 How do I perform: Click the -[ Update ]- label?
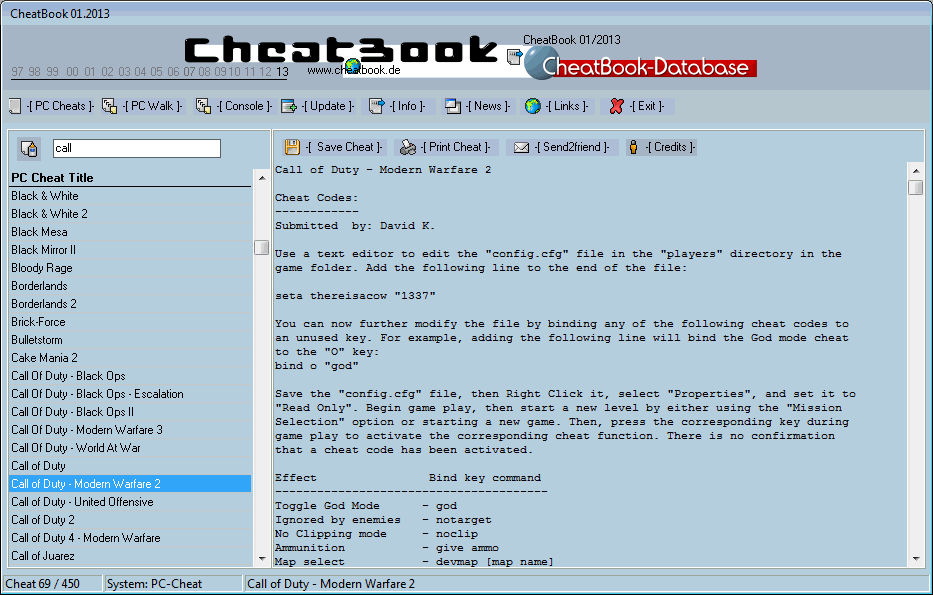328,107
